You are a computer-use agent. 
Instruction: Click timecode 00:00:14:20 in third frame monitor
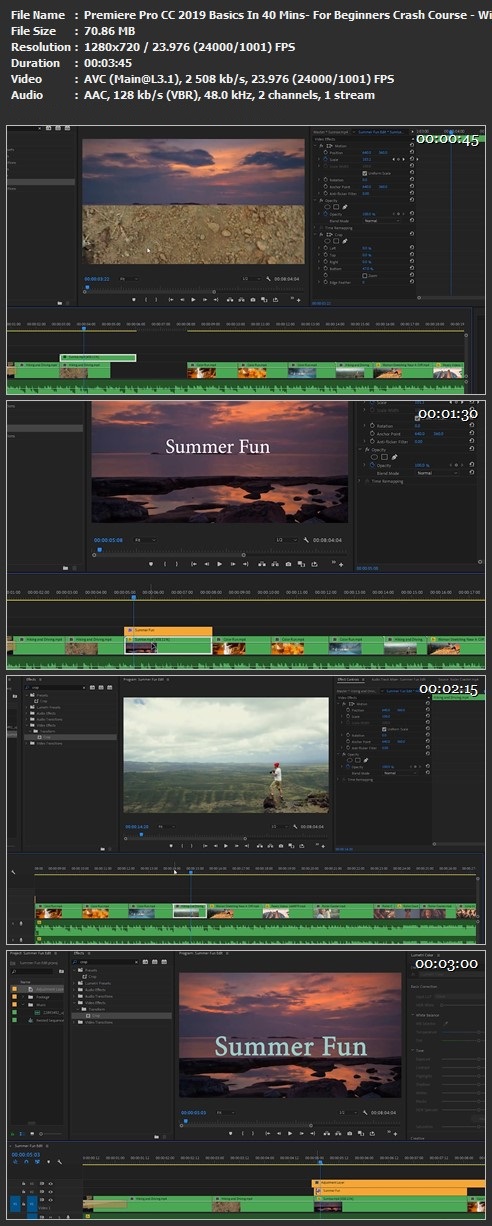click(x=136, y=827)
